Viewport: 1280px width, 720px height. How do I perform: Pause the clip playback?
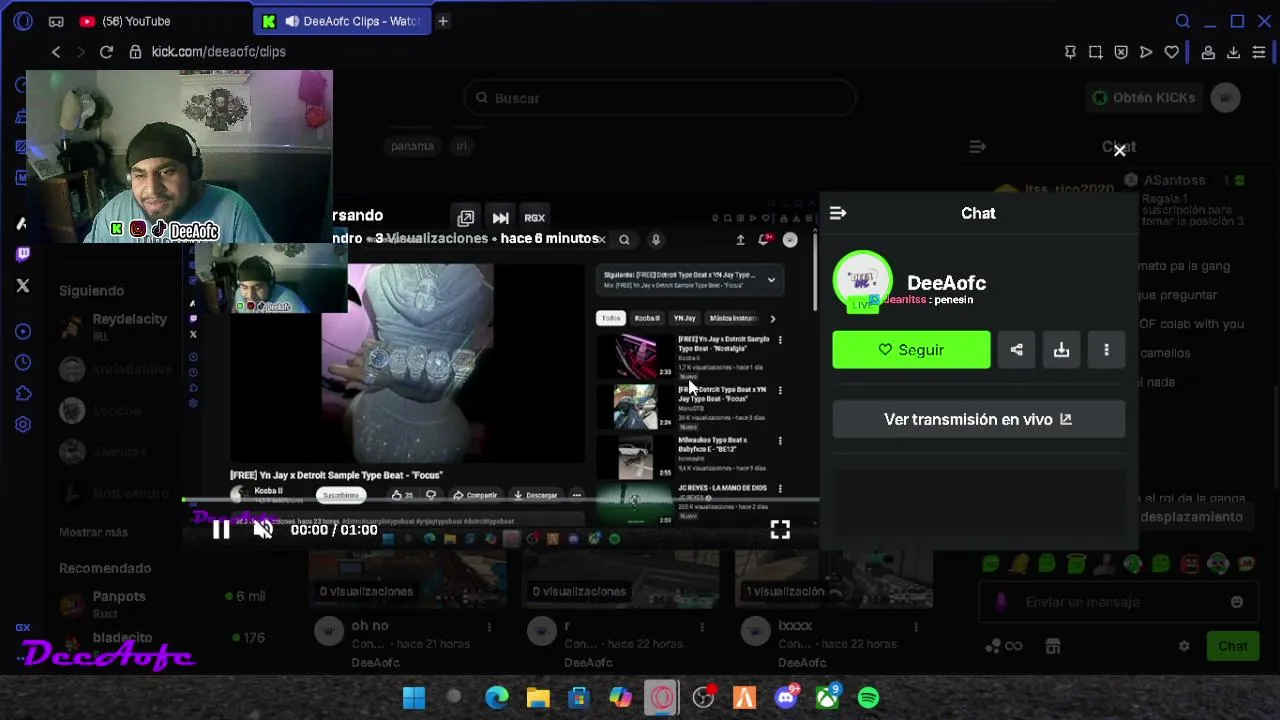(x=221, y=530)
